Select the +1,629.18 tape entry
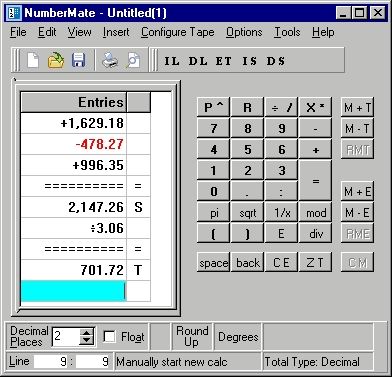392x377 pixels. pyautogui.click(x=74, y=123)
